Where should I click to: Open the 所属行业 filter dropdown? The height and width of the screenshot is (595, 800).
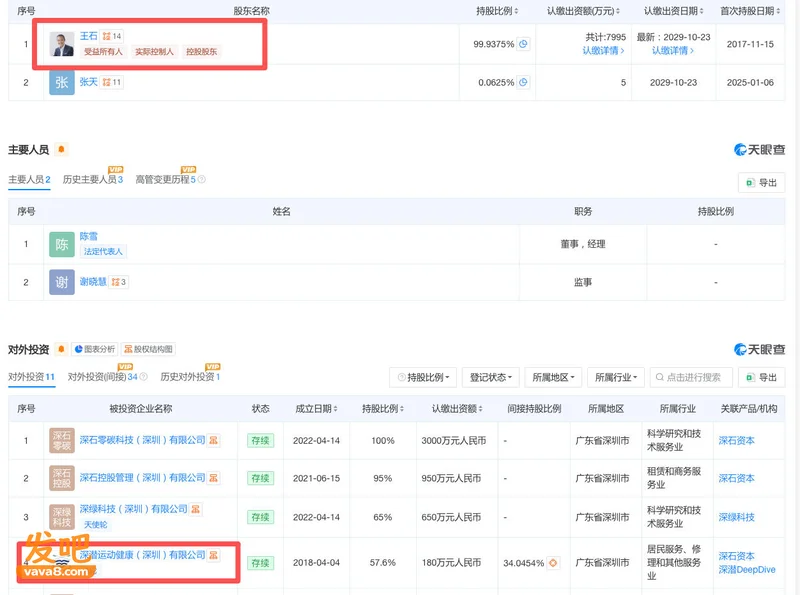pos(616,377)
